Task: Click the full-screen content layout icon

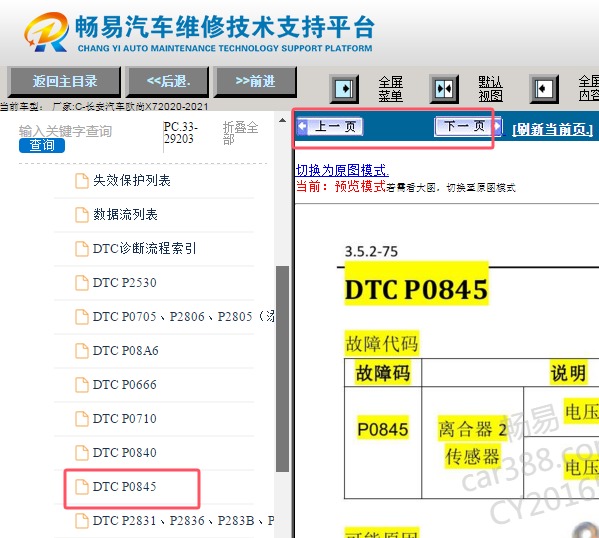Action: 544,89
